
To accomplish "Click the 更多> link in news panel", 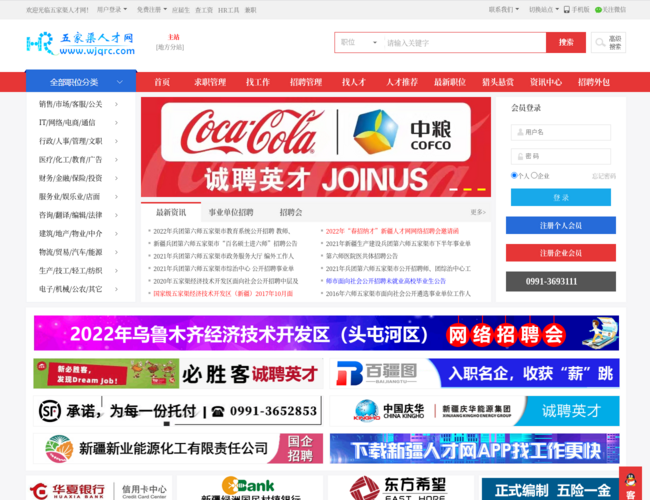I will tap(478, 212).
